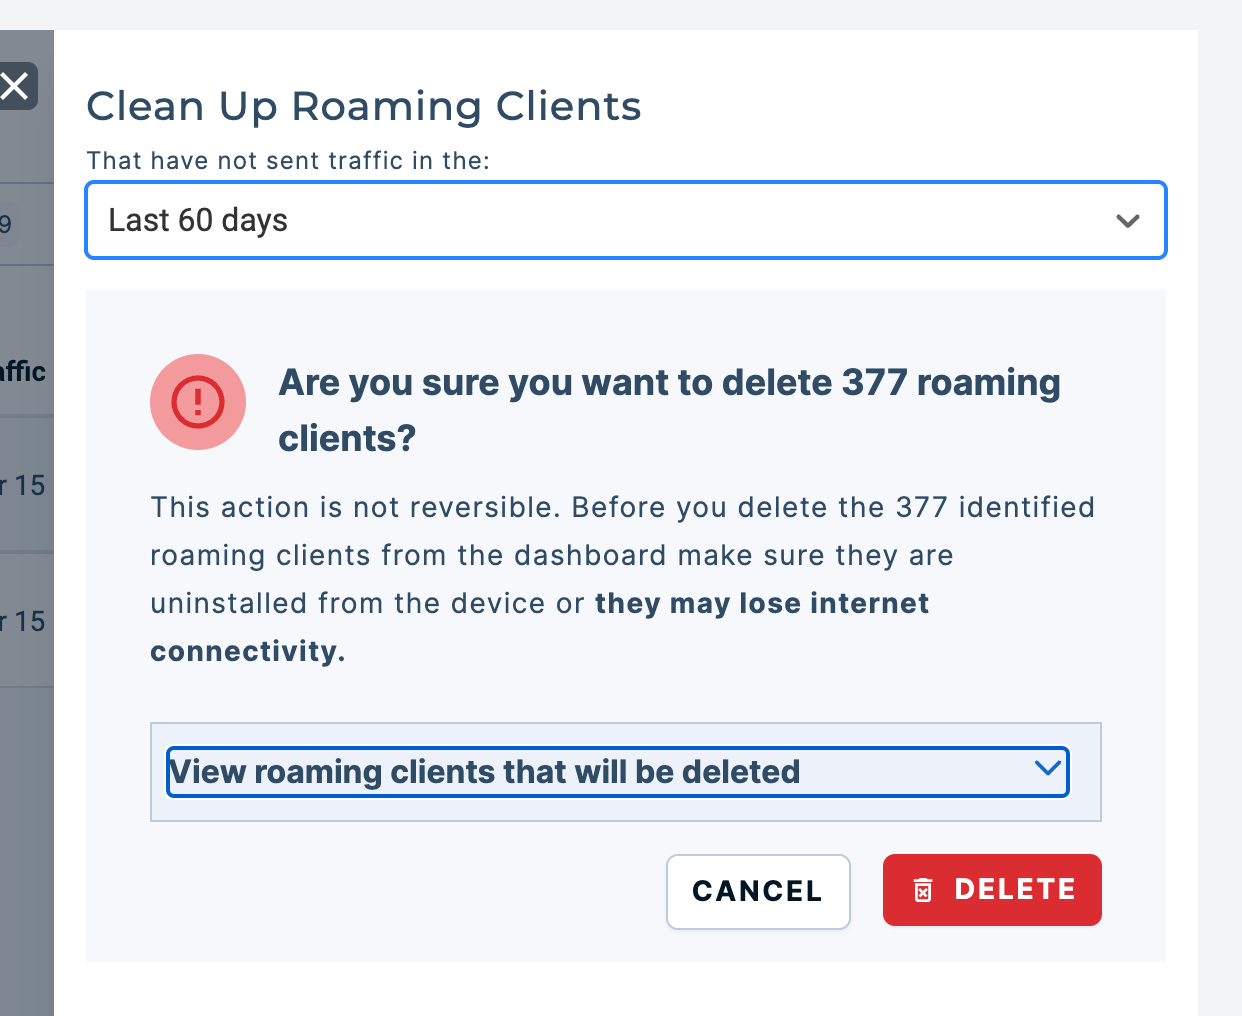This screenshot has height=1016, width=1242.
Task: Select the second background row ending in 15
Action: tap(26, 621)
